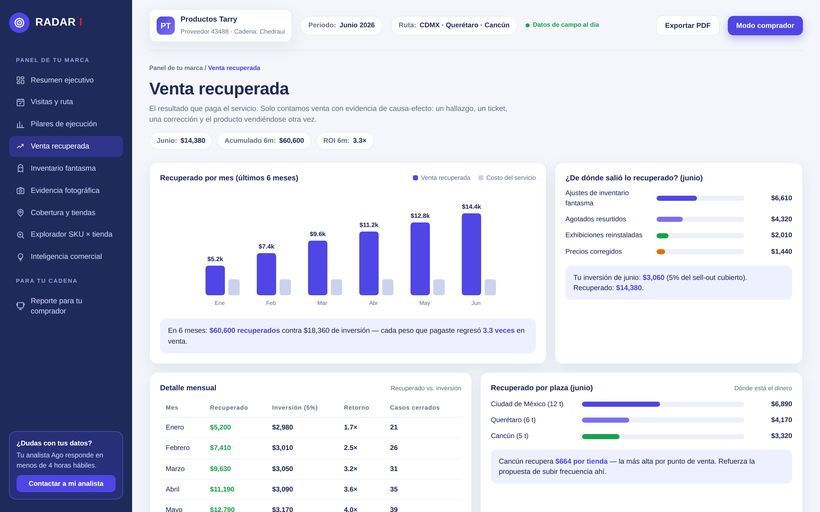Image resolution: width=820 pixels, height=512 pixels.
Task: Click the Casos cerrados column header
Action: coord(415,407)
